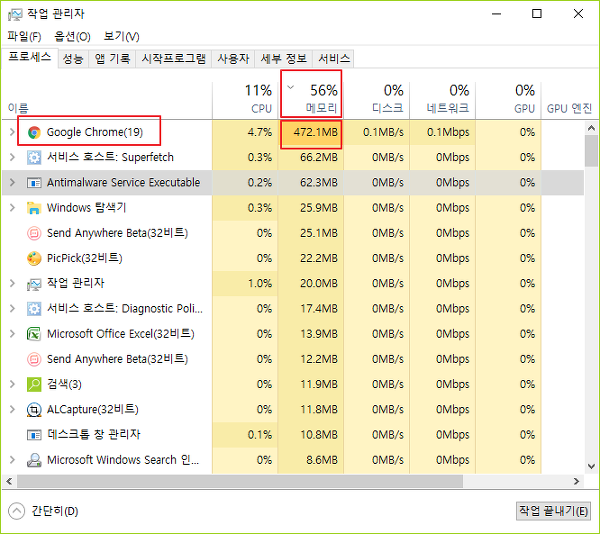Select the 472.1MB memory cell for Chrome

pos(311,132)
